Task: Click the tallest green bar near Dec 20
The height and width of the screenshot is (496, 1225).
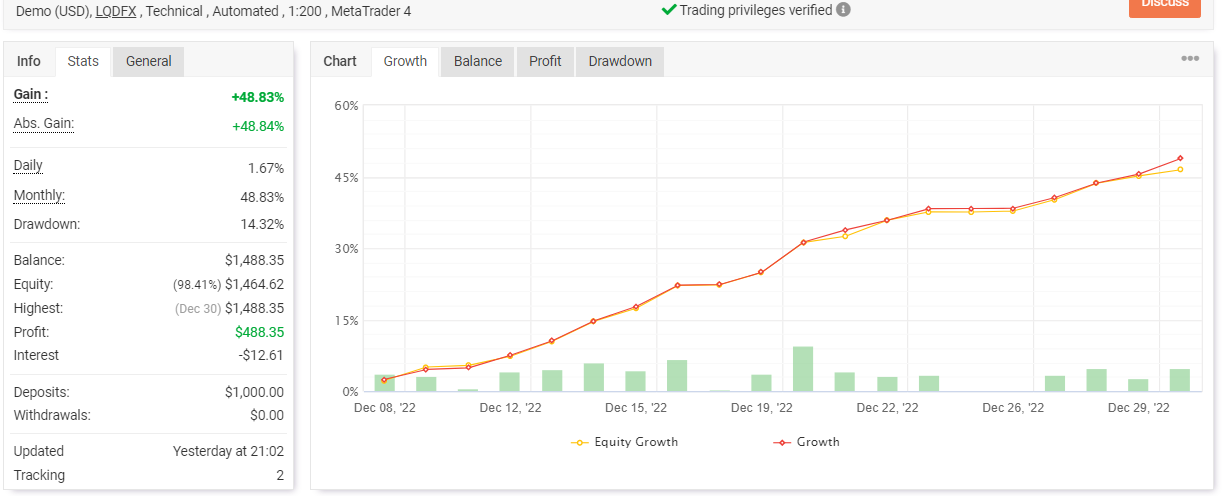Action: (x=803, y=369)
